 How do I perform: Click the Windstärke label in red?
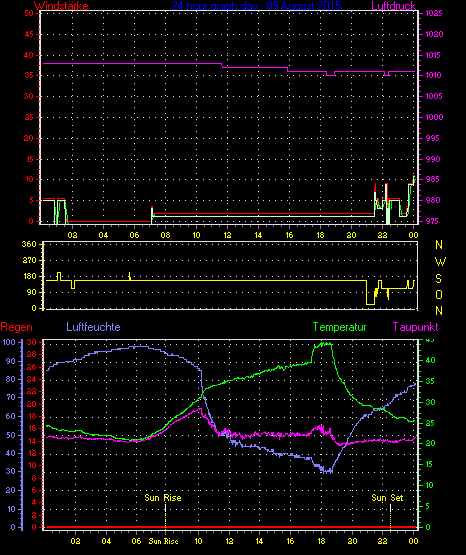point(61,5)
